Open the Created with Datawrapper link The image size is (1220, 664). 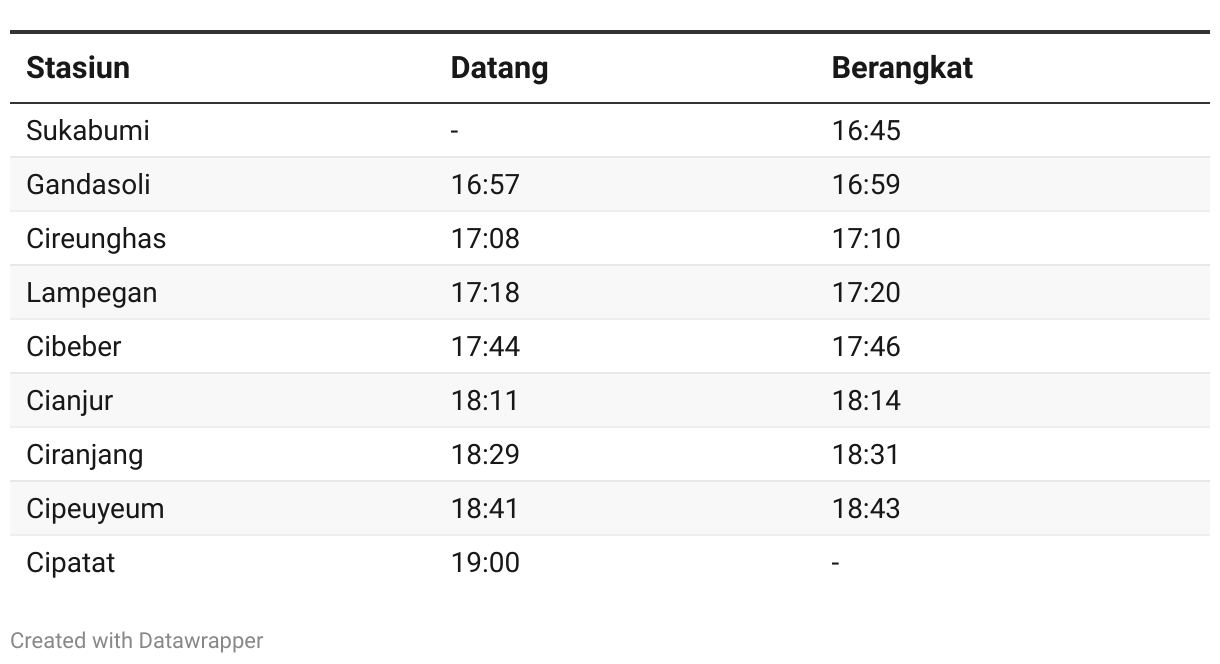[x=137, y=641]
